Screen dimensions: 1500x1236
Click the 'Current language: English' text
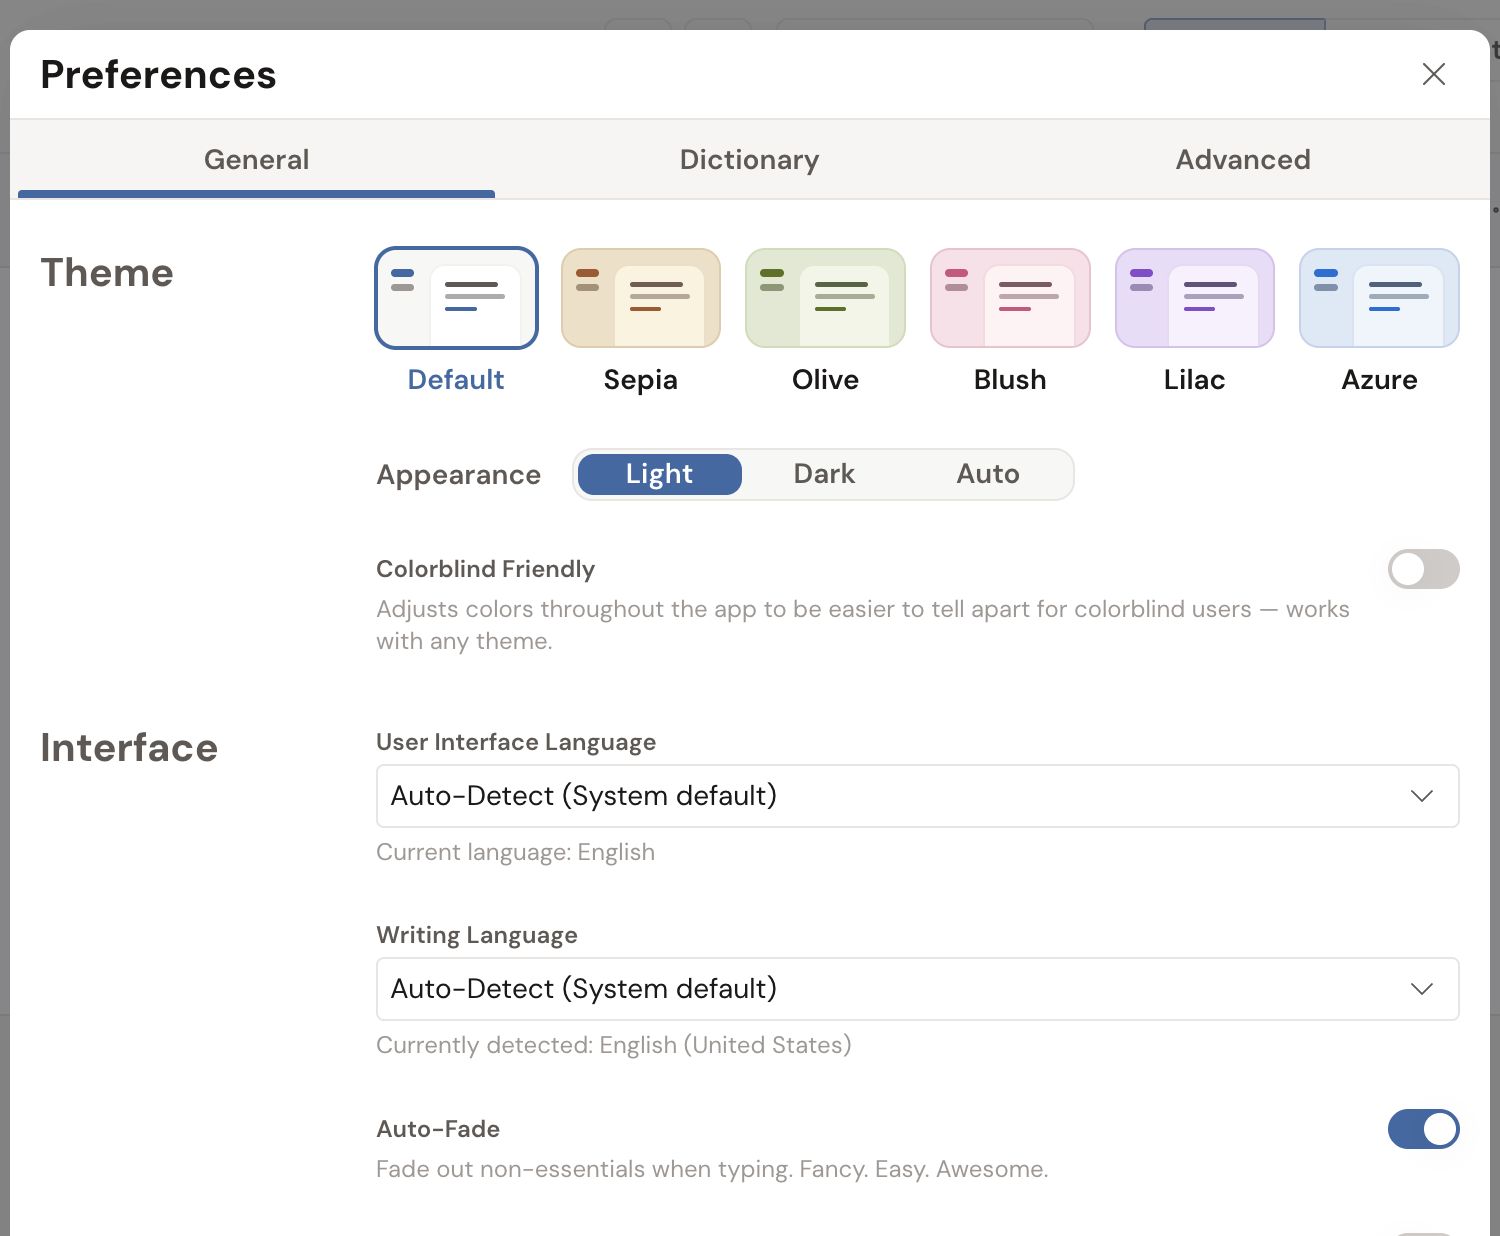515,852
